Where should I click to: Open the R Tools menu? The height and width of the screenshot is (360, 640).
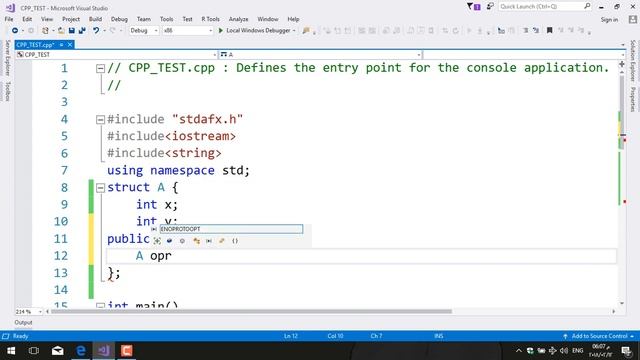tap(210, 19)
